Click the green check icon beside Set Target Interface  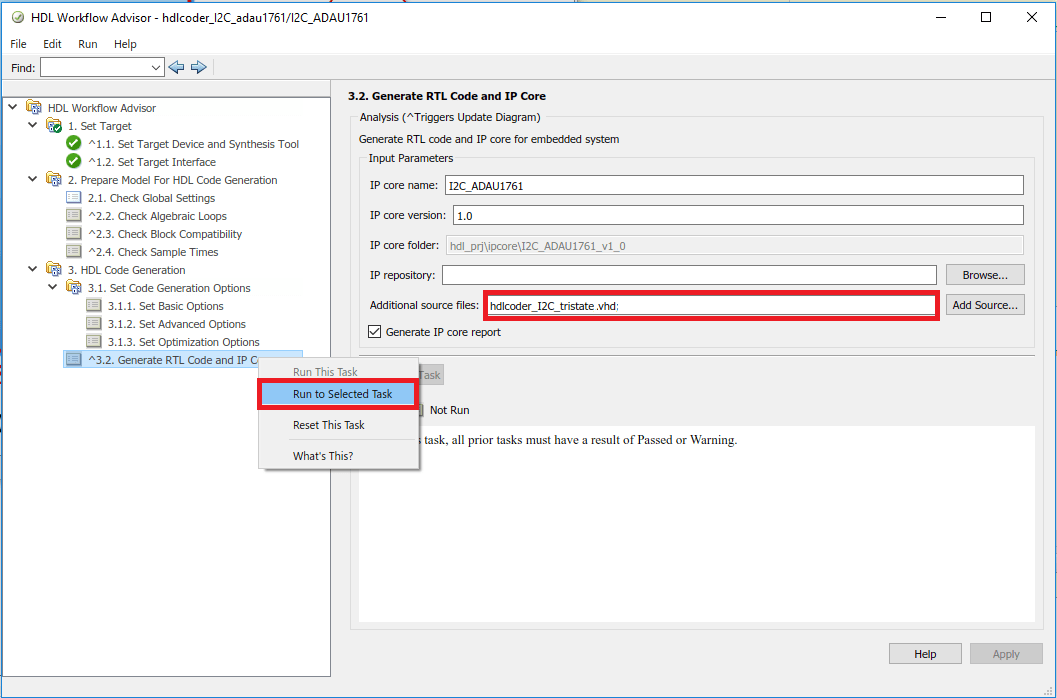pyautogui.click(x=73, y=162)
